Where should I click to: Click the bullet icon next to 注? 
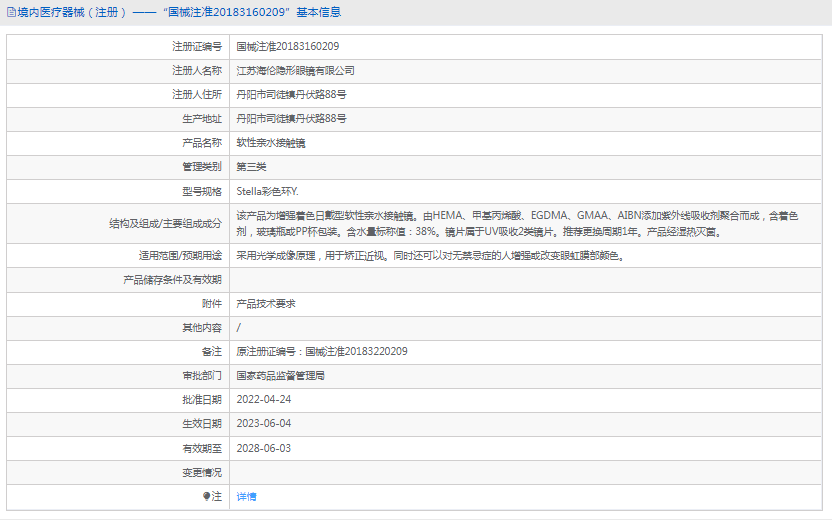(x=207, y=496)
